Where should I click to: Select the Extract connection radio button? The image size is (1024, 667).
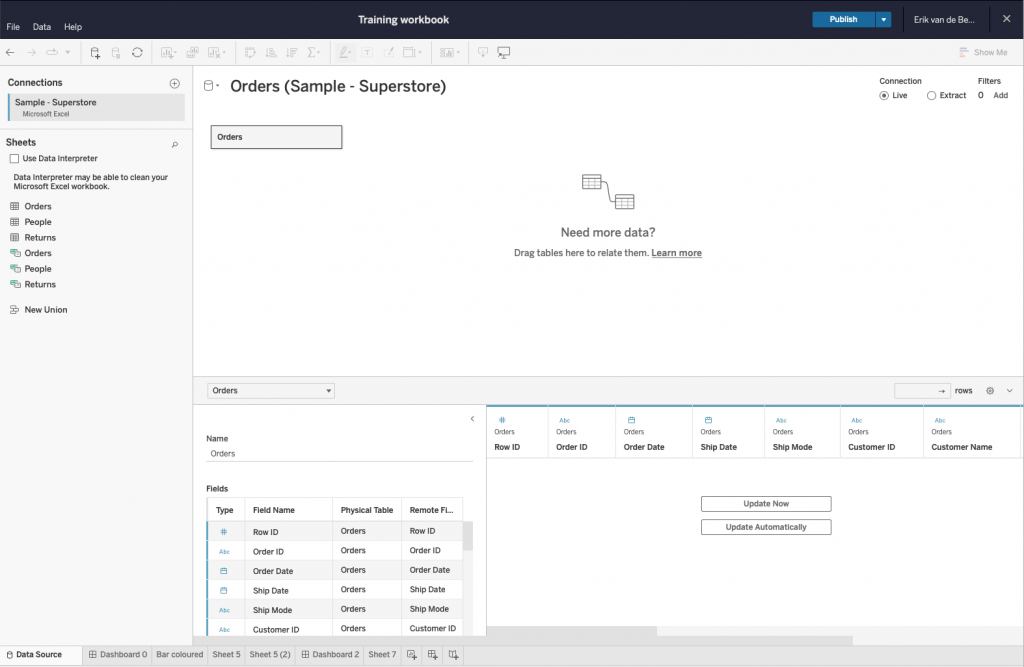(932, 96)
